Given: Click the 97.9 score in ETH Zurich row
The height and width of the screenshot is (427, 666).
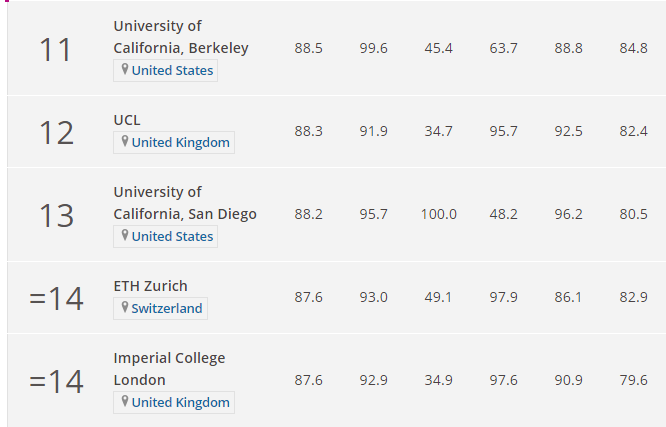Looking at the screenshot, I should click(x=503, y=297).
